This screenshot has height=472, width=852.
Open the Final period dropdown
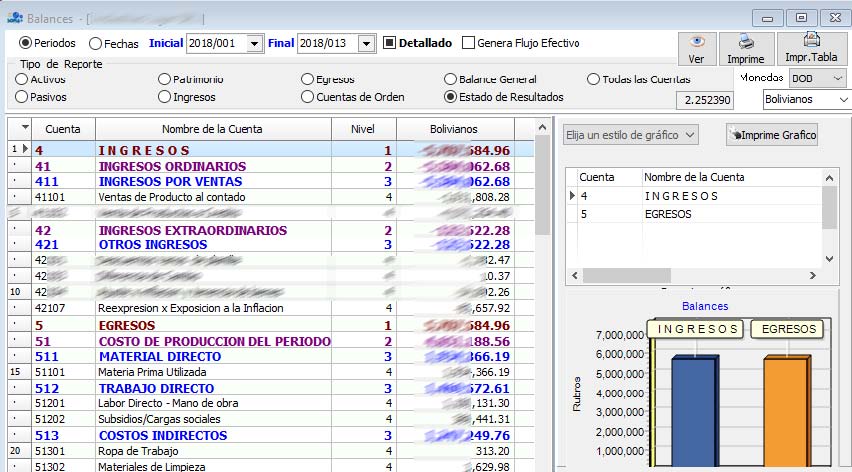point(367,43)
